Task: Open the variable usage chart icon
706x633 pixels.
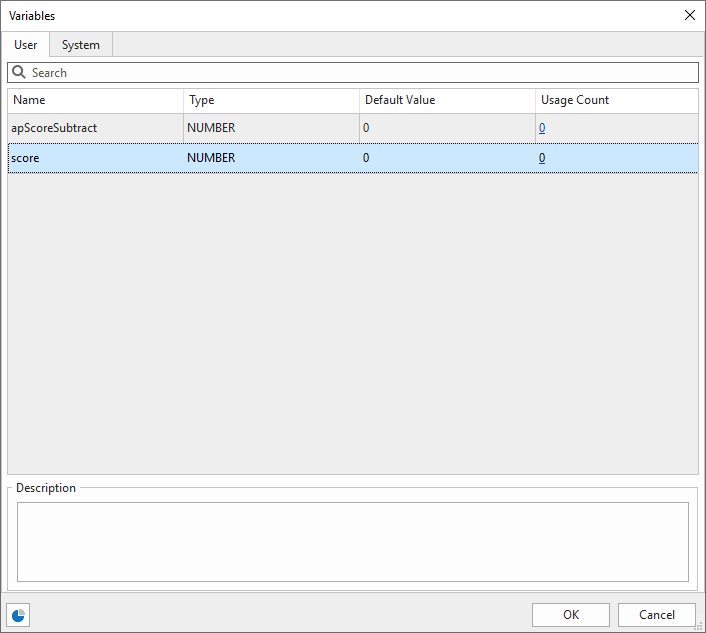Action: point(18,615)
